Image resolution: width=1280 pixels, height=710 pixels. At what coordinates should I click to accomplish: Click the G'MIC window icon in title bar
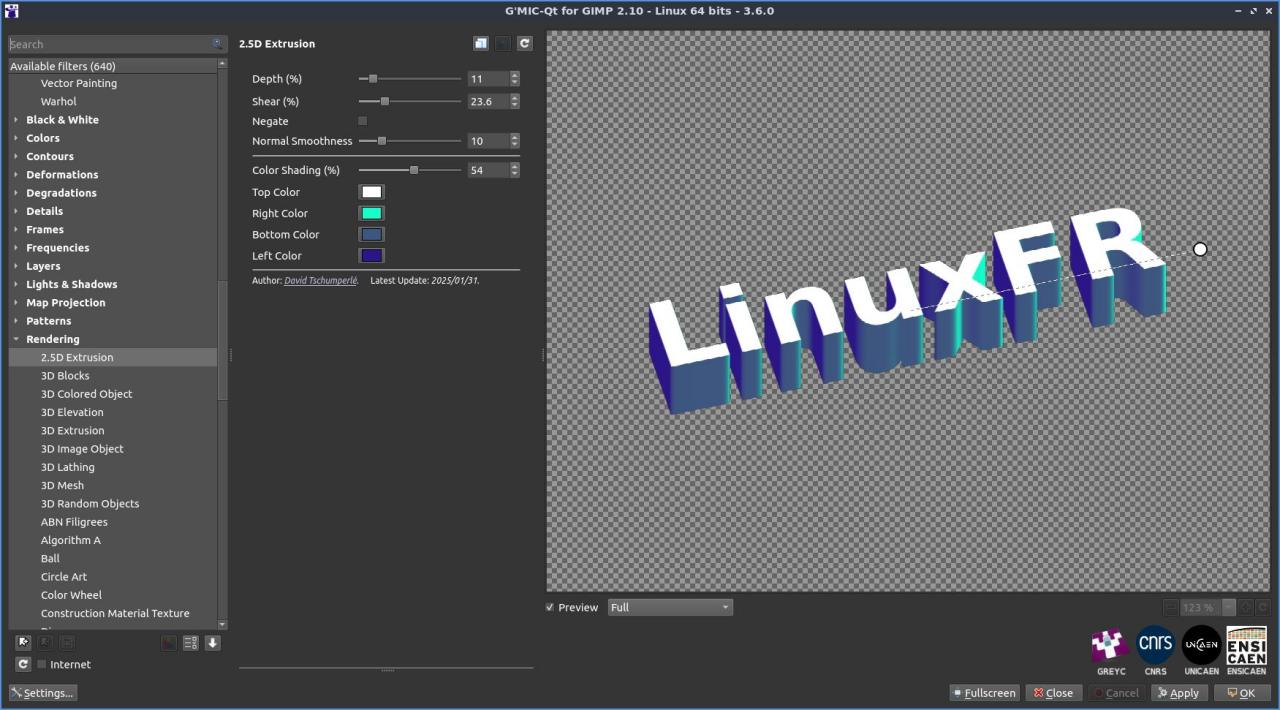[x=11, y=11]
